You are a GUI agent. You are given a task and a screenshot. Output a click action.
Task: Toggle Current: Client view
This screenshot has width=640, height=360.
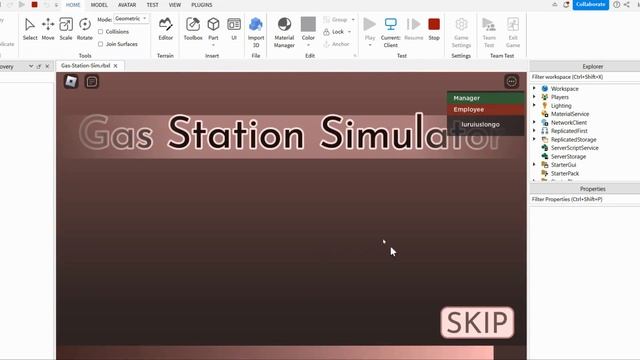click(x=391, y=32)
